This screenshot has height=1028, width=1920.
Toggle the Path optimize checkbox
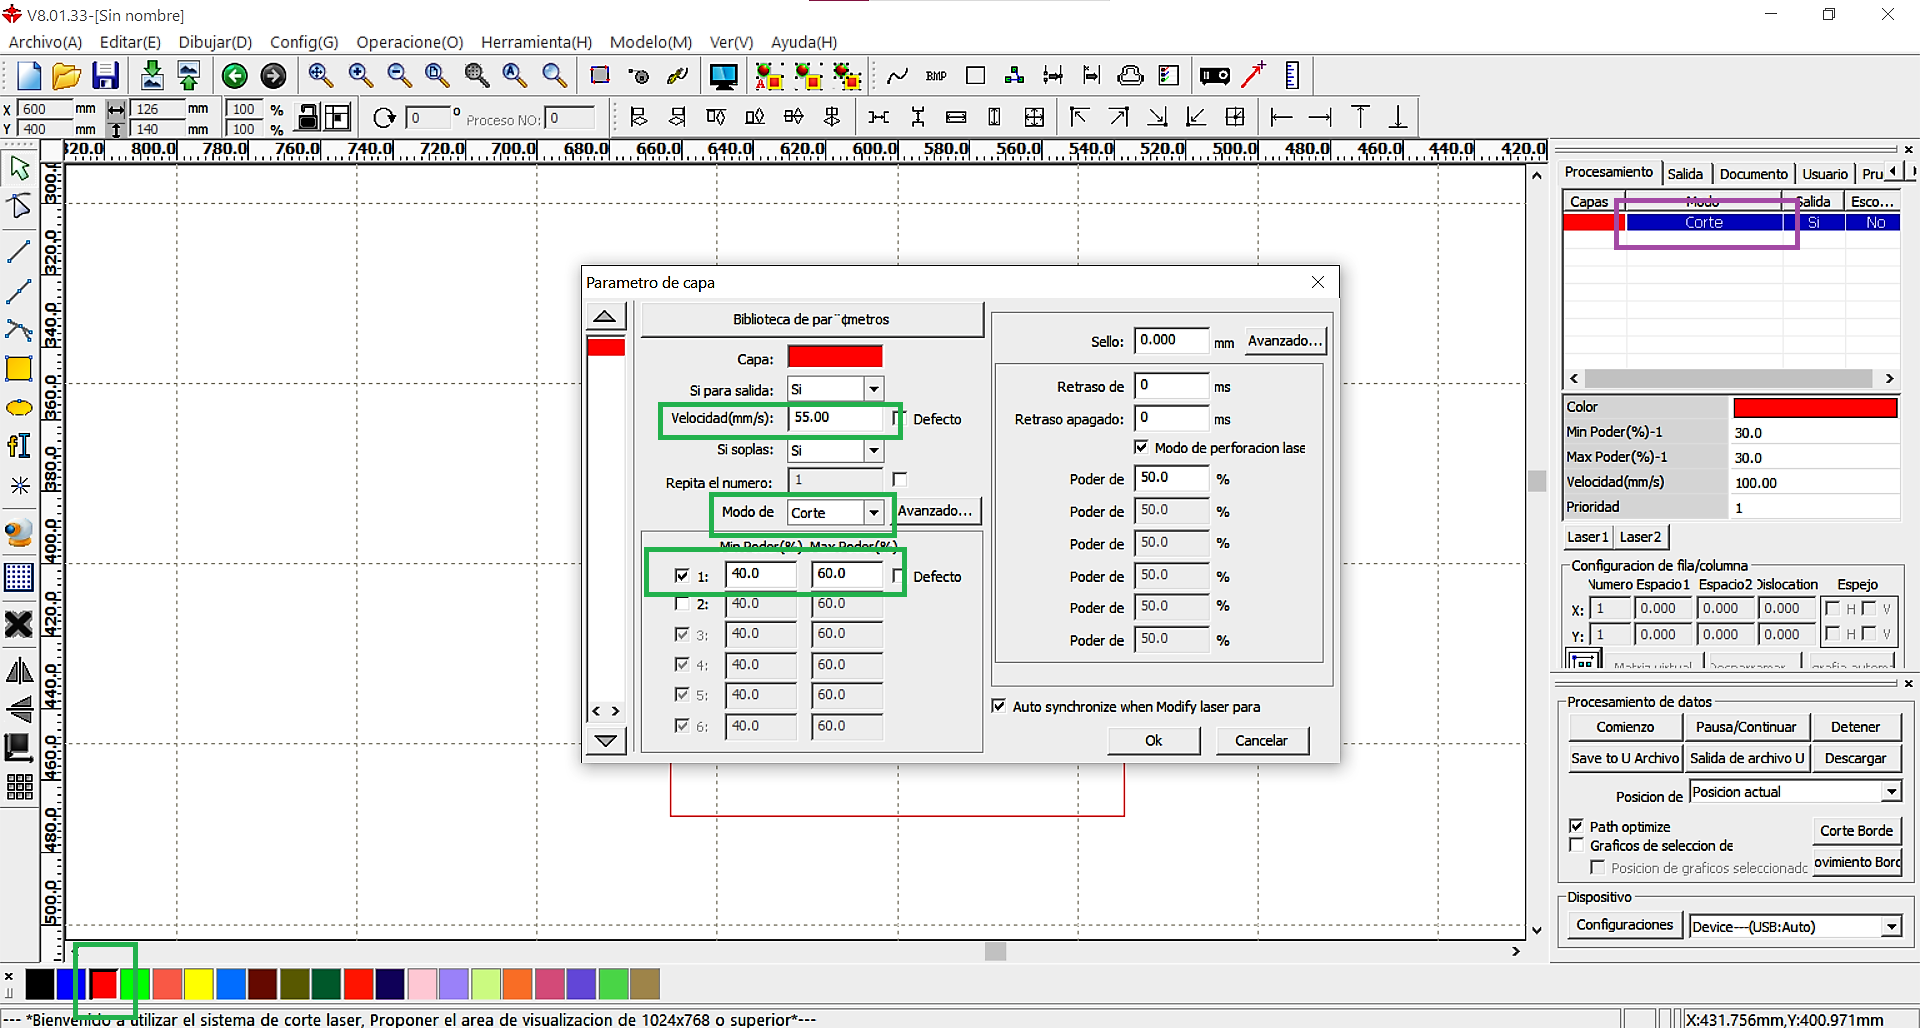click(1576, 826)
